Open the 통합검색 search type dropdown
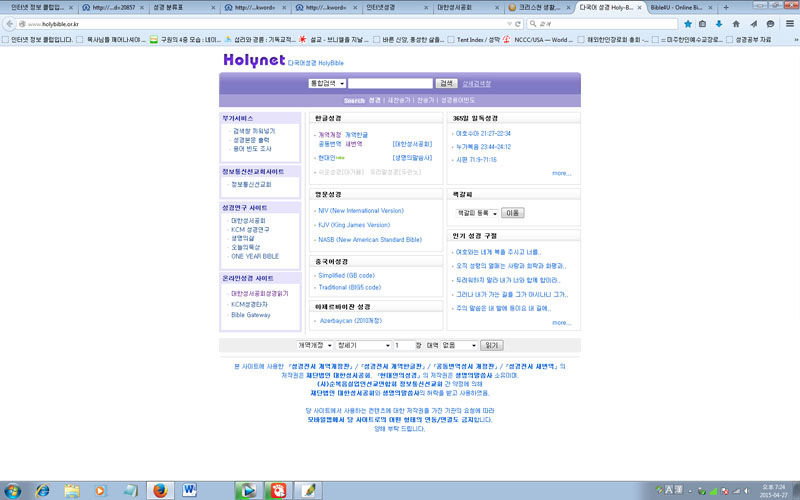Viewport: 800px width, 500px height. coord(327,84)
